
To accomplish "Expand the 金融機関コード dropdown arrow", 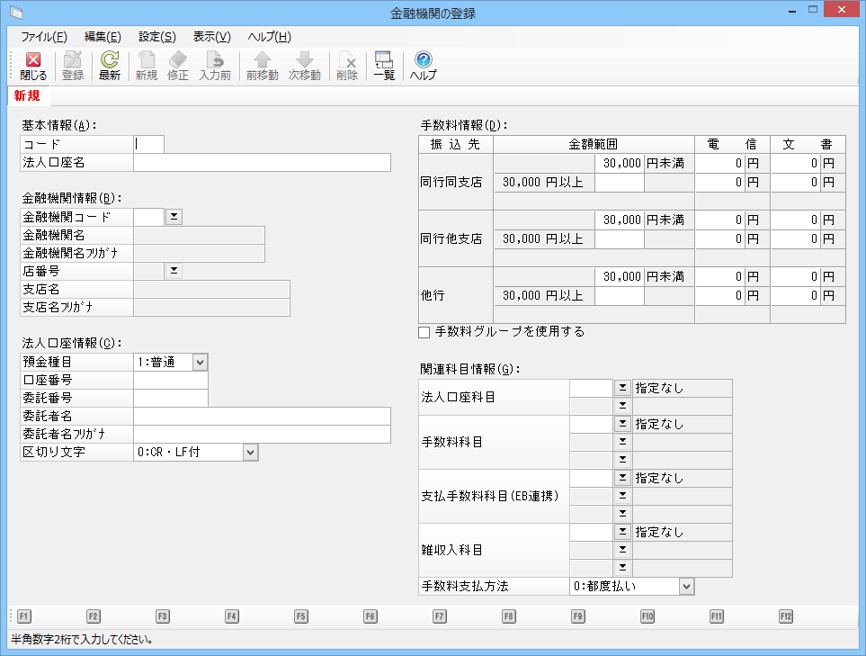I will [173, 216].
